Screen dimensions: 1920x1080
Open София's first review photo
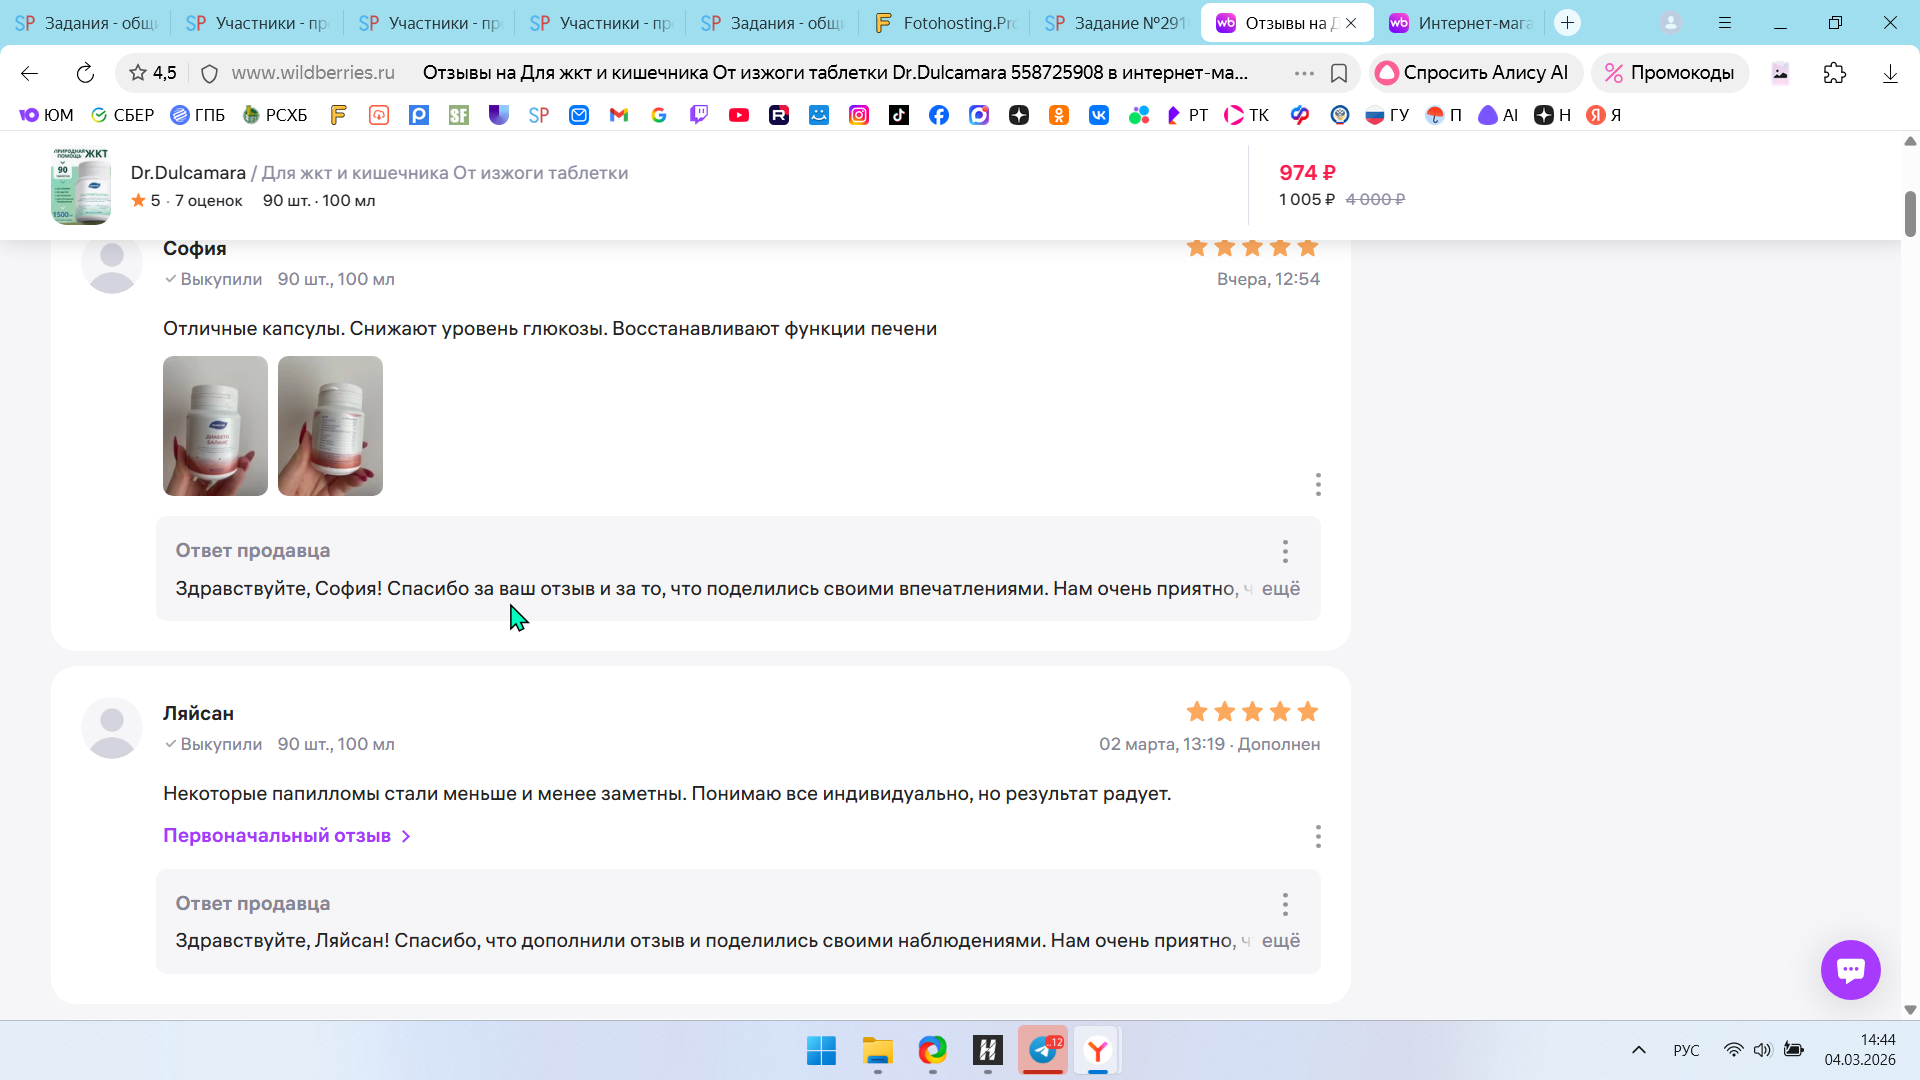[215, 426]
